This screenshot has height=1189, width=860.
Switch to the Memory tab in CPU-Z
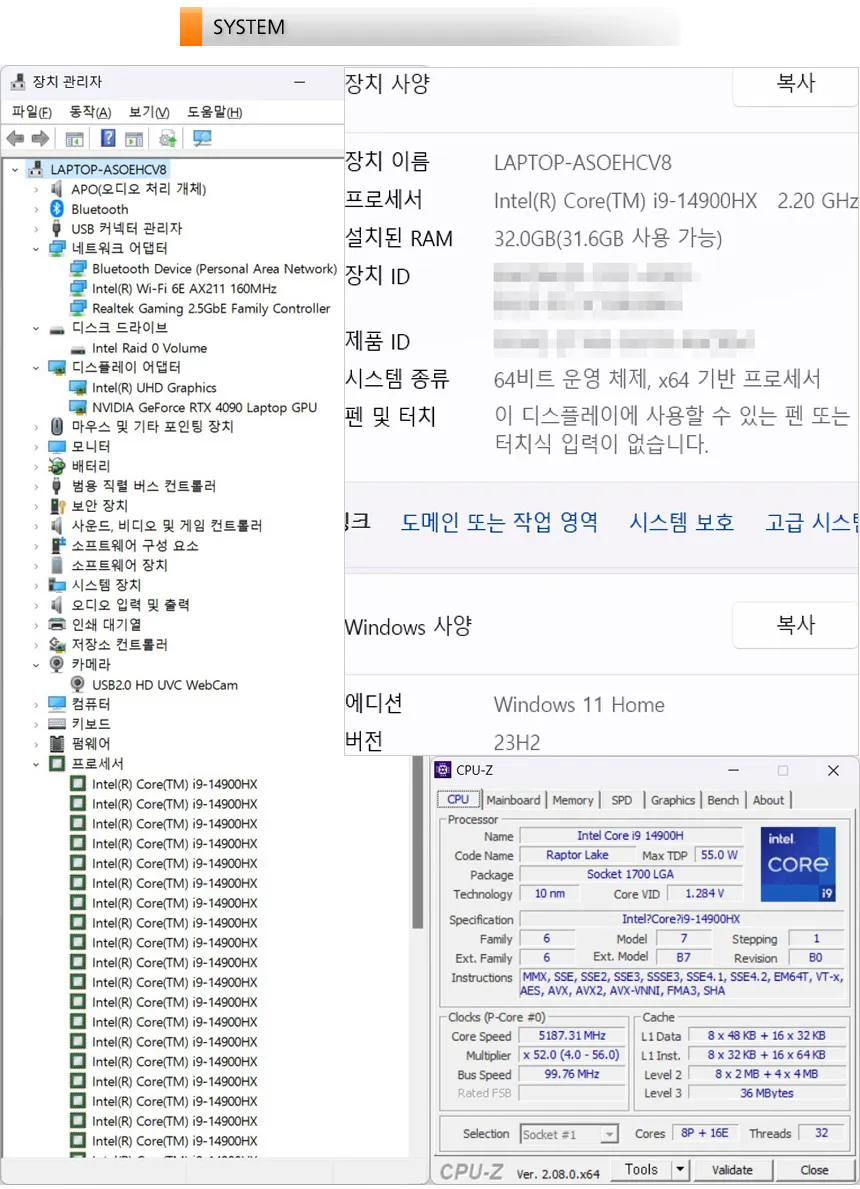573,800
